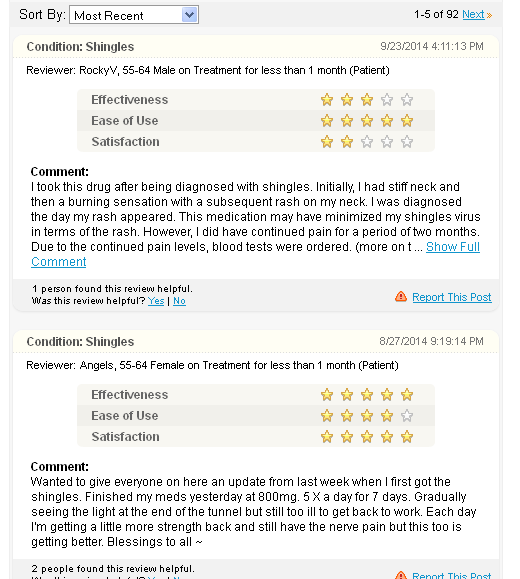Click fourth empty Effectiveness star in RockyV's review
This screenshot has height=579, width=520.
click(387, 100)
